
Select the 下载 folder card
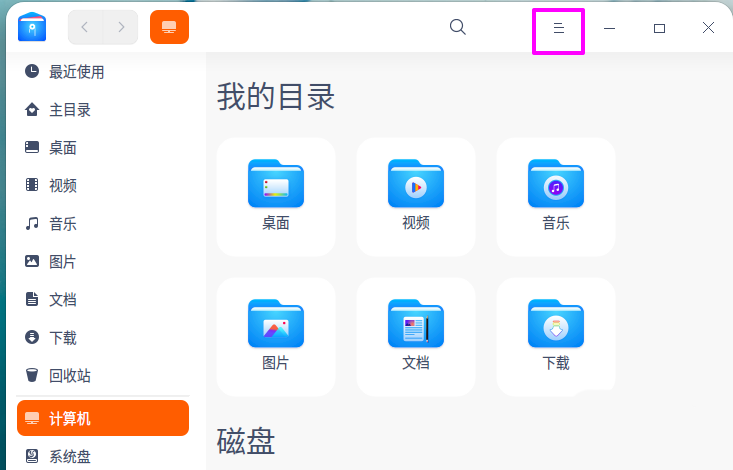pos(556,337)
